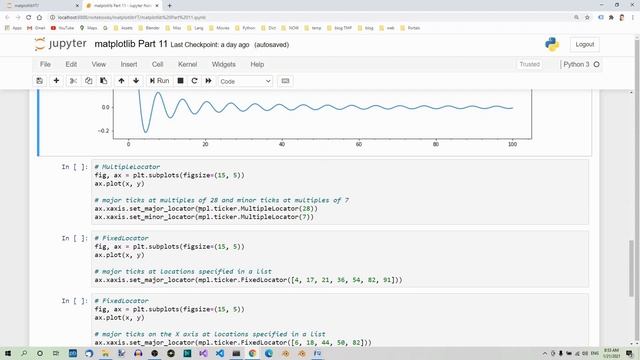The image size is (640, 360).
Task: Click the Trusted notebook indicator
Action: 530,64
